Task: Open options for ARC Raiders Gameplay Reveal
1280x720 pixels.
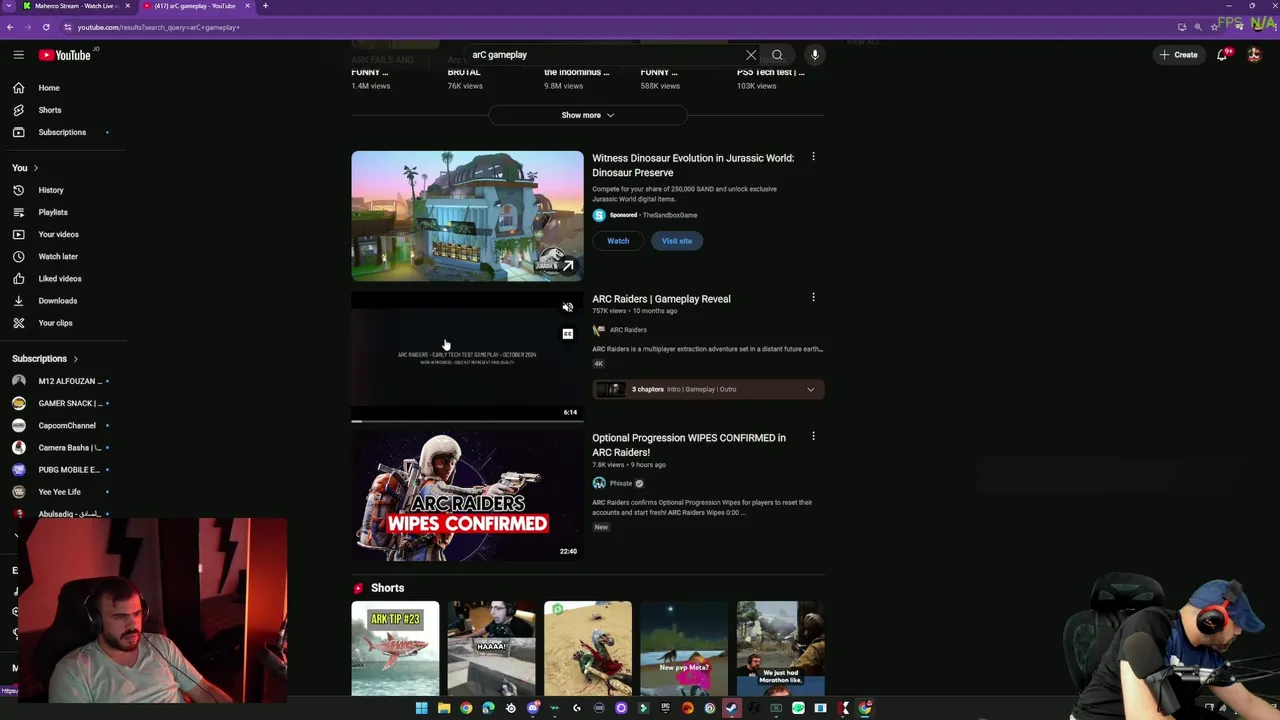Action: [813, 298]
